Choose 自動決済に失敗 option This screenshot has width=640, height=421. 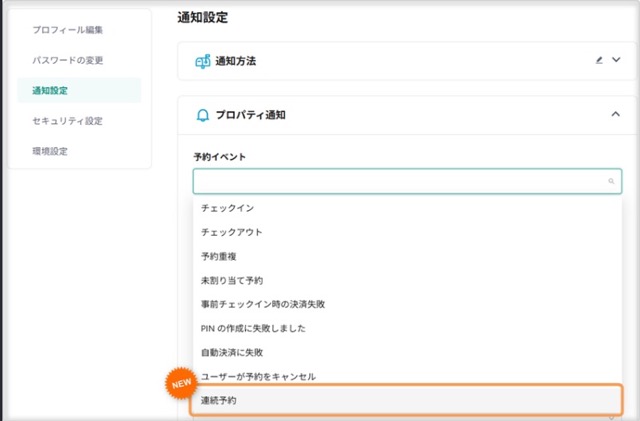click(x=407, y=352)
